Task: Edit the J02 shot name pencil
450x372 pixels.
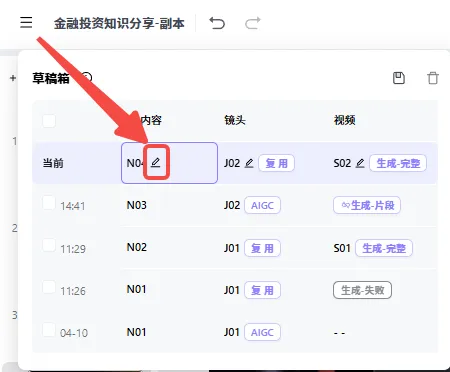Action: [x=249, y=163]
